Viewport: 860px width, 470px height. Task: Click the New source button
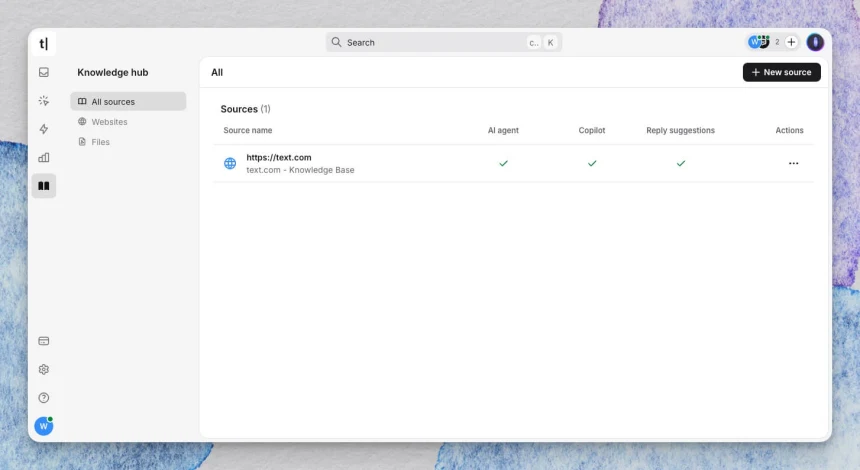pos(782,72)
